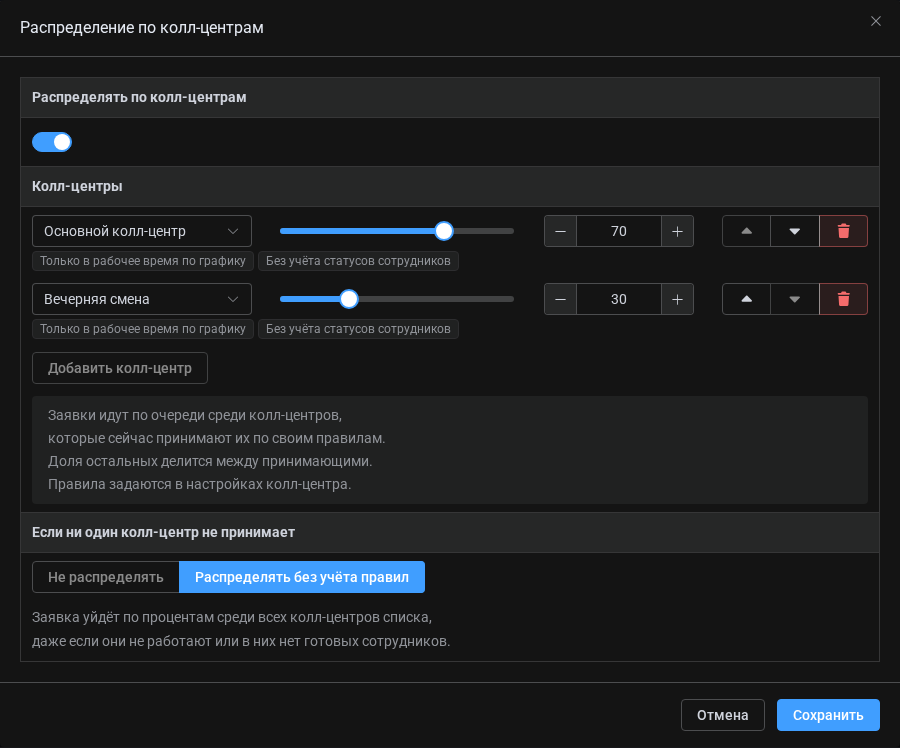Click Вечерняя смена's Без учёта статусов сотрудников tag

tap(358, 329)
